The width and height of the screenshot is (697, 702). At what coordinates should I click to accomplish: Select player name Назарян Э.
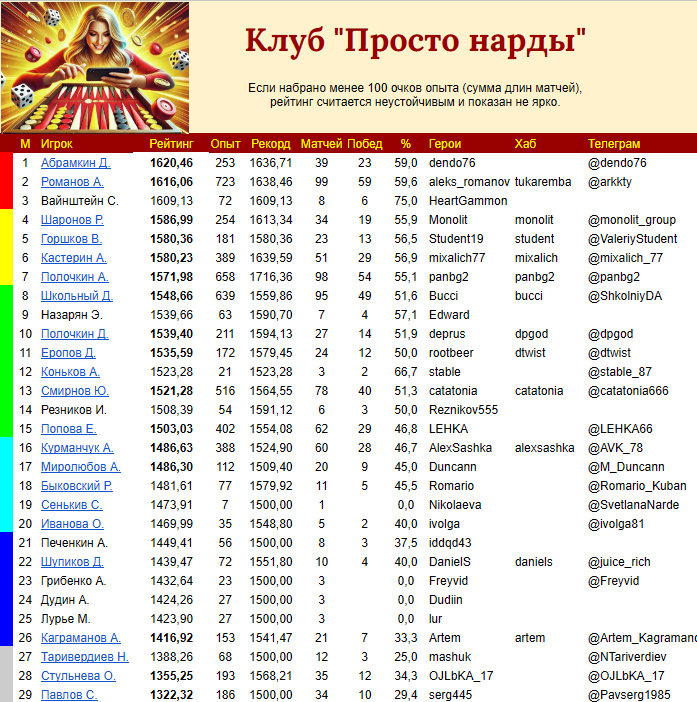(x=72, y=315)
